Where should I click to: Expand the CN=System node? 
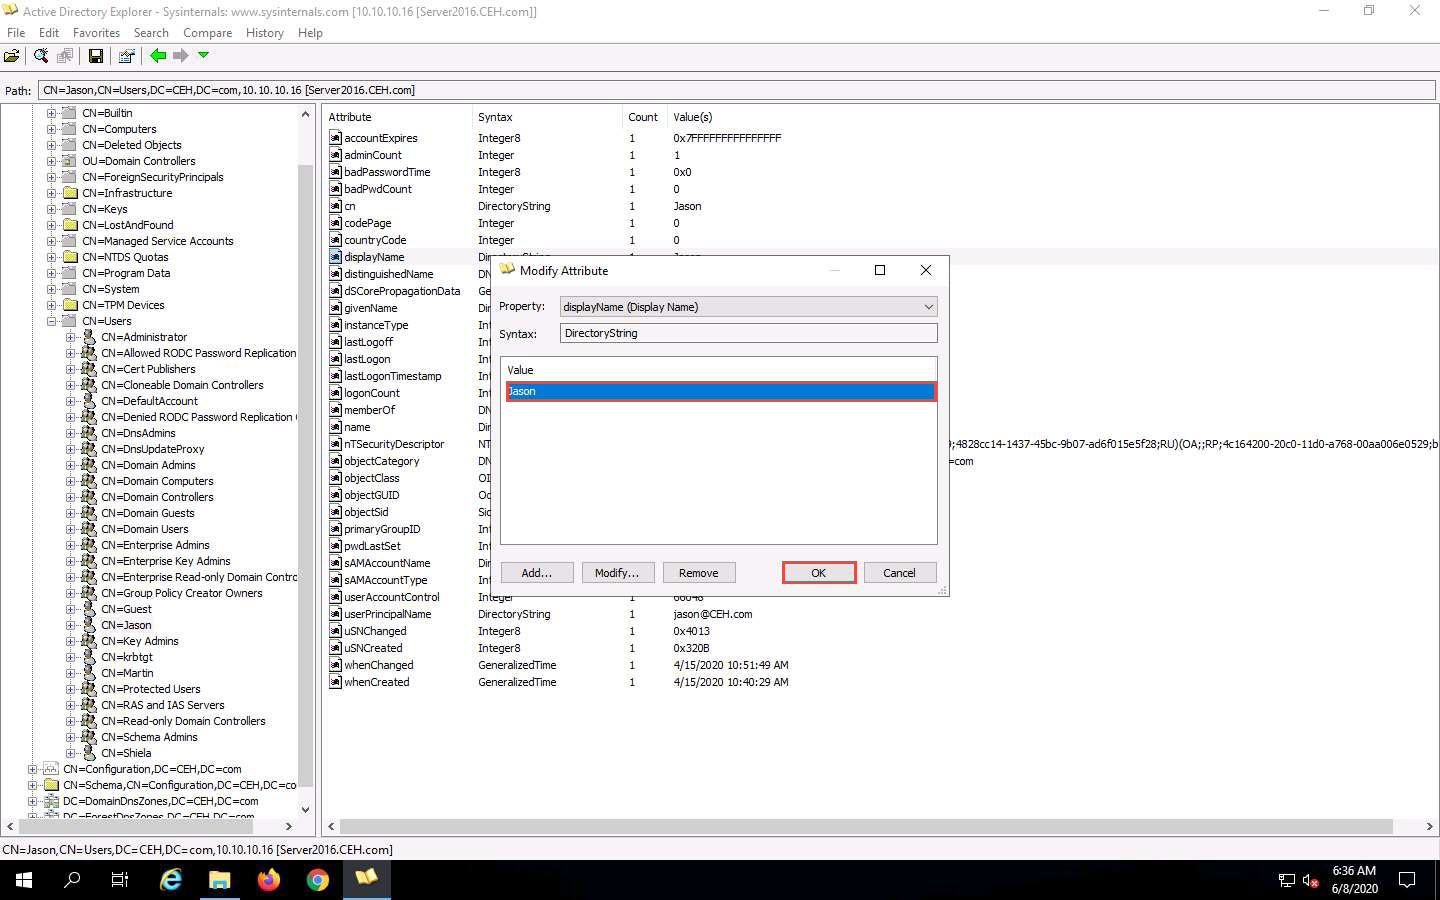pyautogui.click(x=51, y=289)
